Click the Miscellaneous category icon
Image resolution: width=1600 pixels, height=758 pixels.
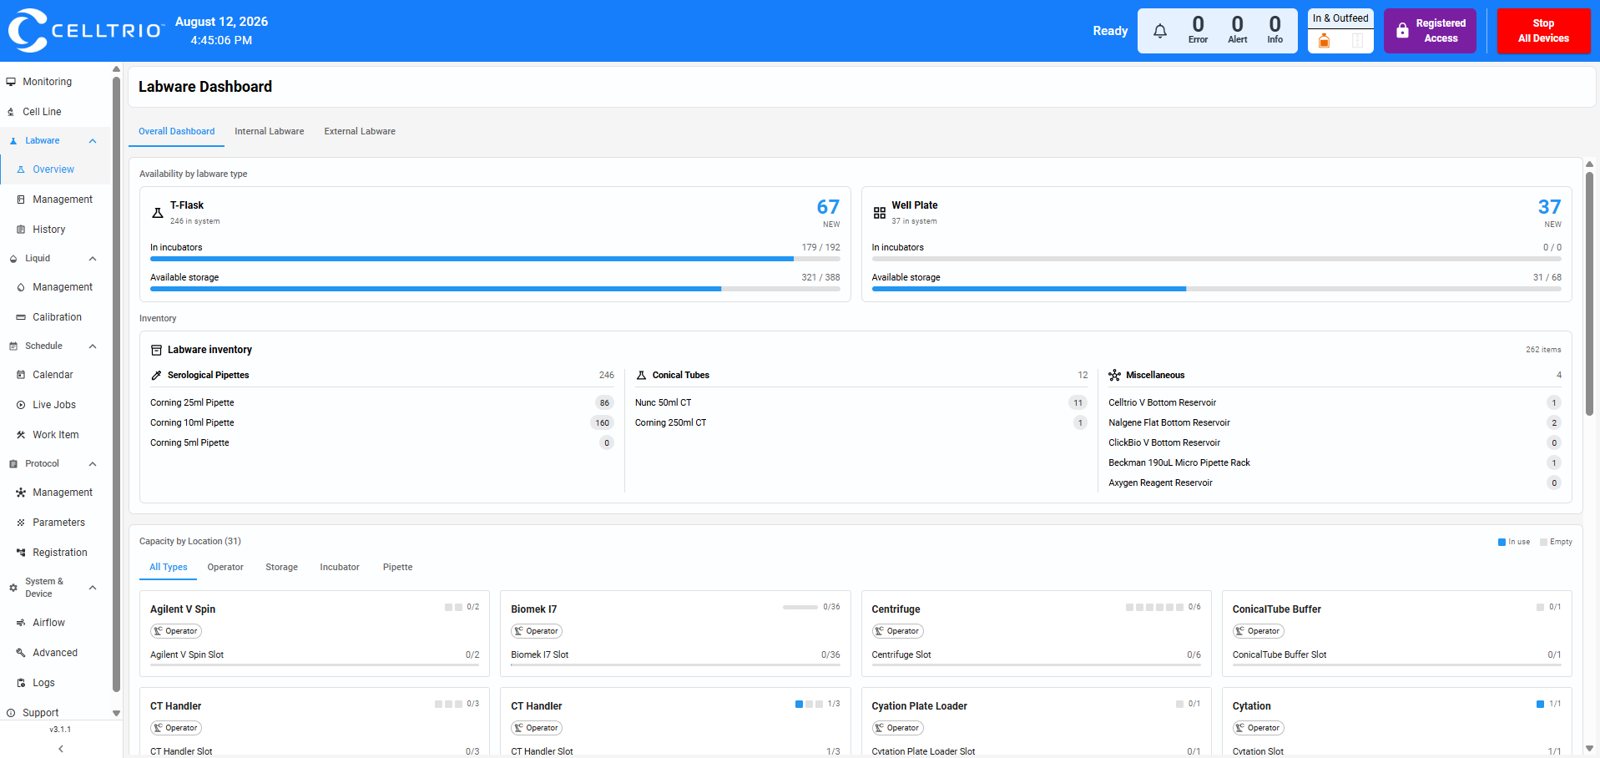1114,375
